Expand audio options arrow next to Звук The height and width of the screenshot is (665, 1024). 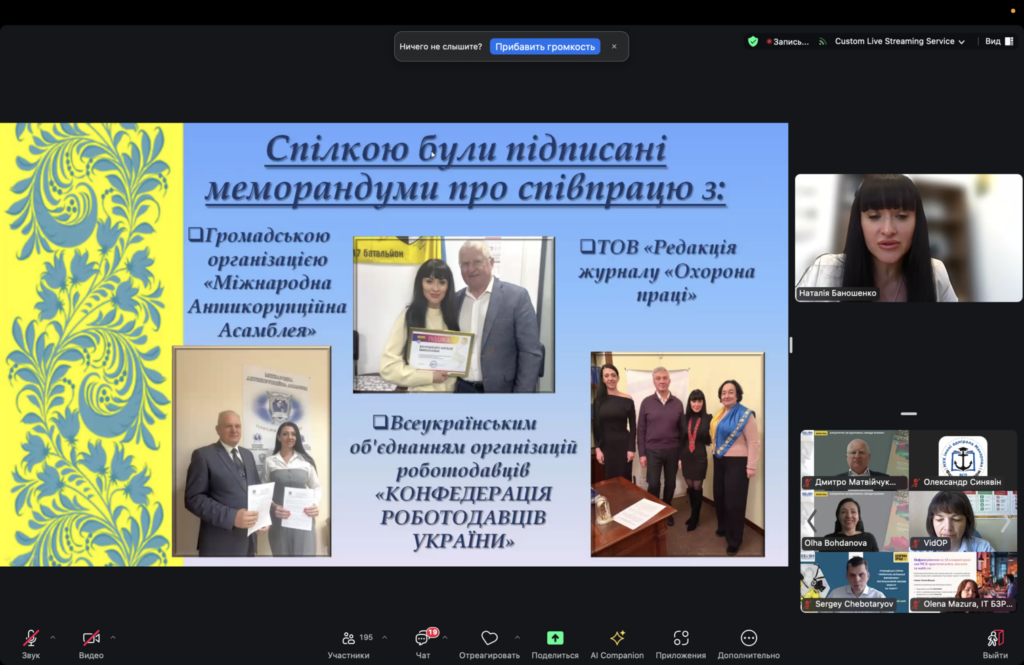[x=53, y=638]
